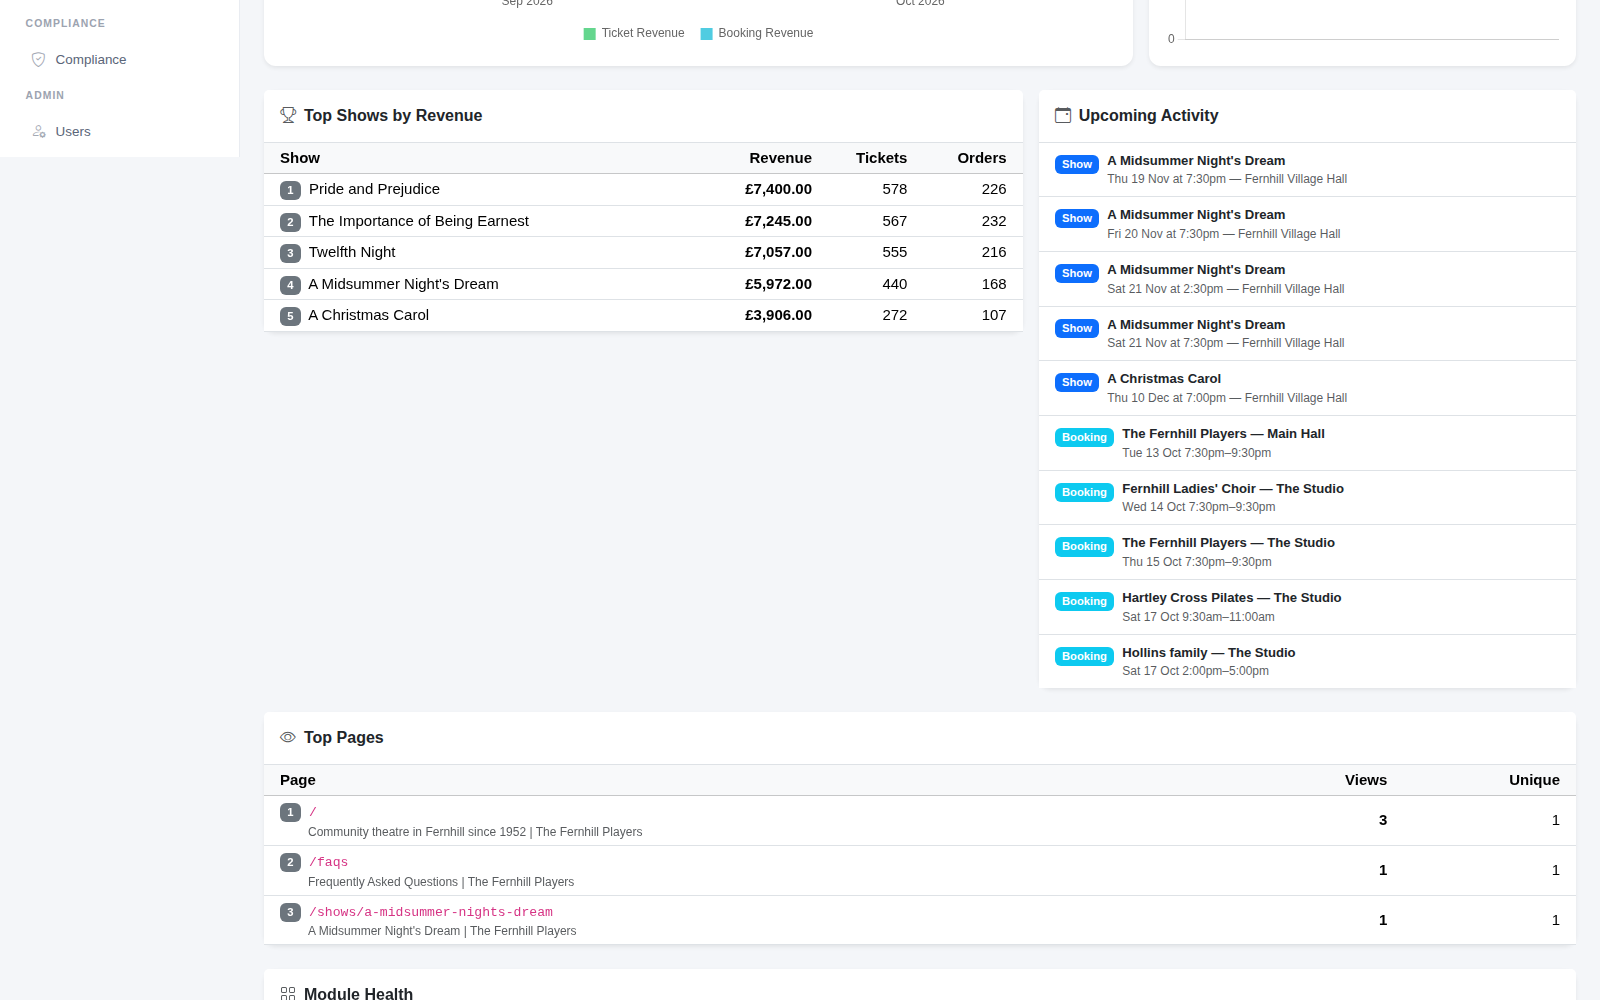
Task: Open the /shows/a-midsummer-nights-dream link
Action: (430, 912)
